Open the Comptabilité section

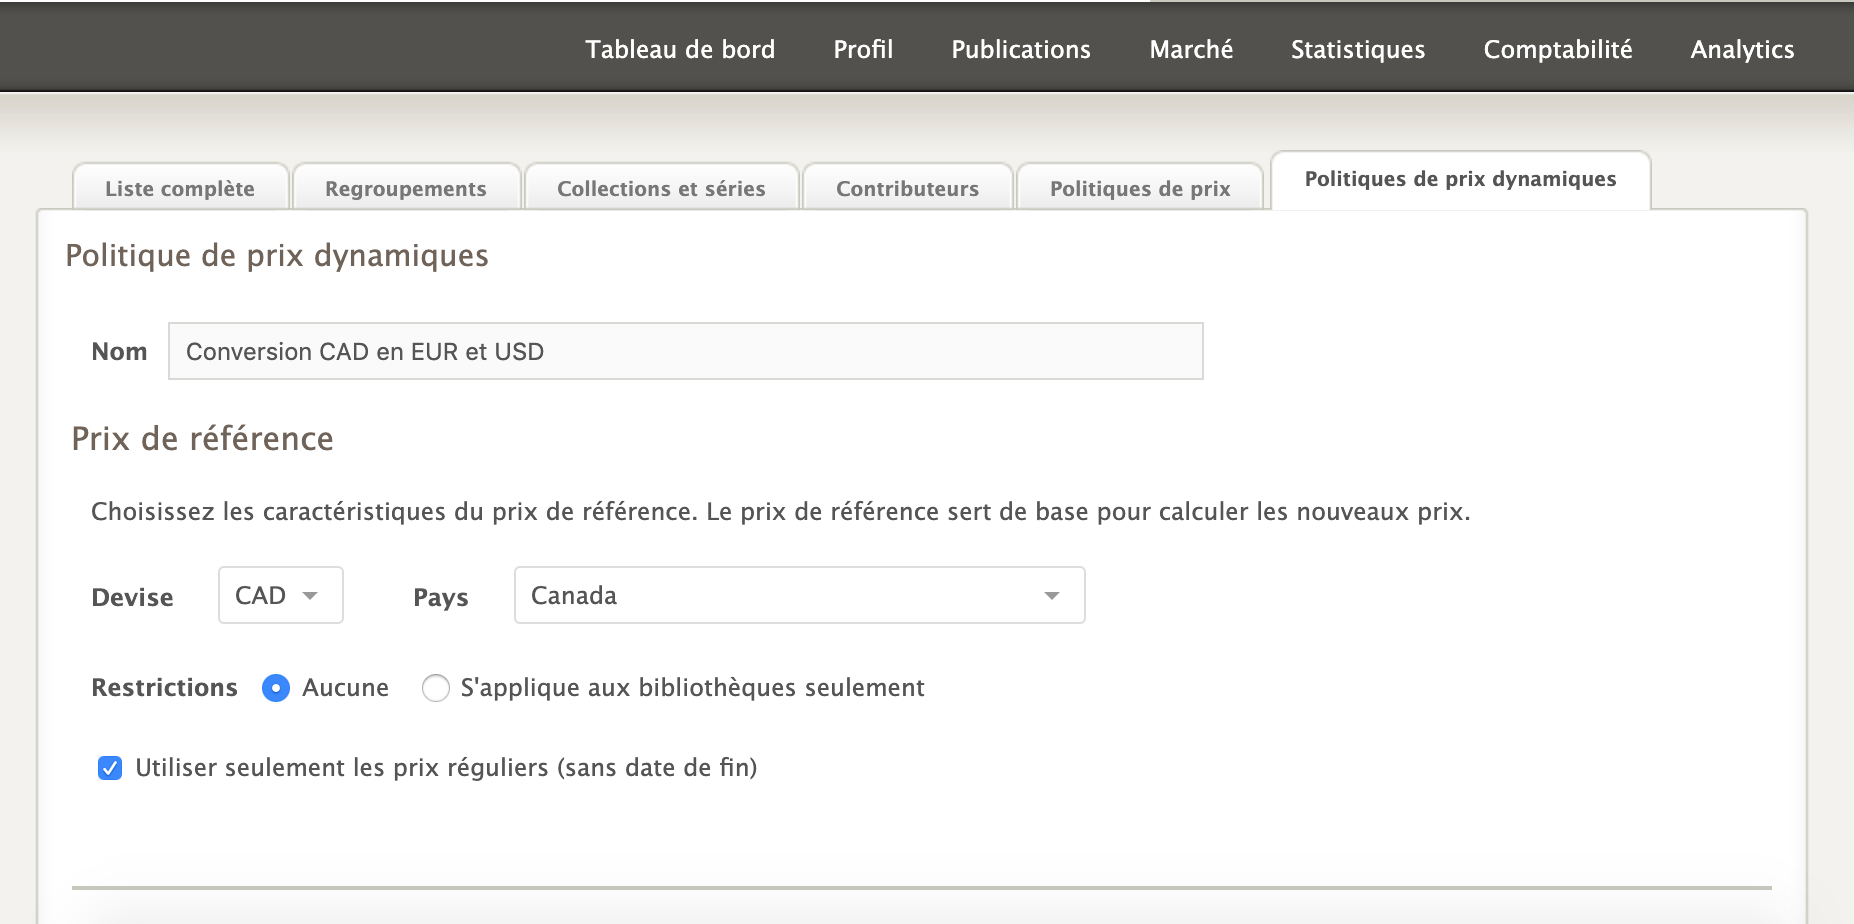click(1557, 49)
